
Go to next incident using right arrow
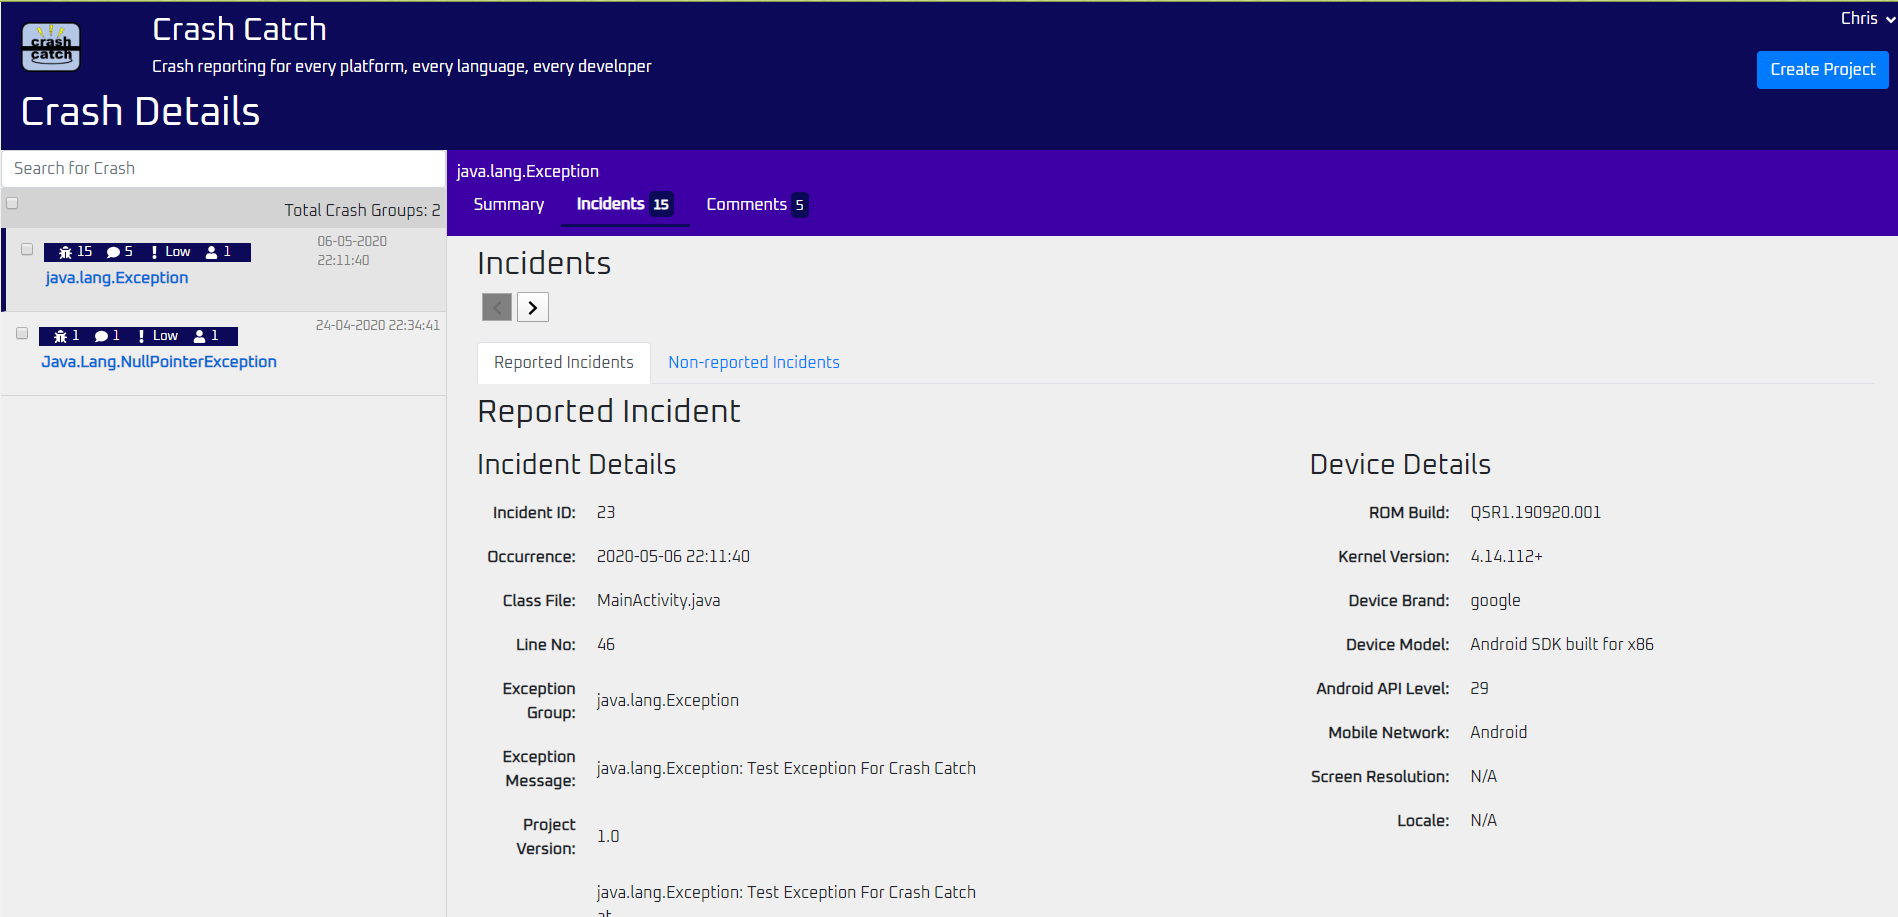click(x=533, y=307)
